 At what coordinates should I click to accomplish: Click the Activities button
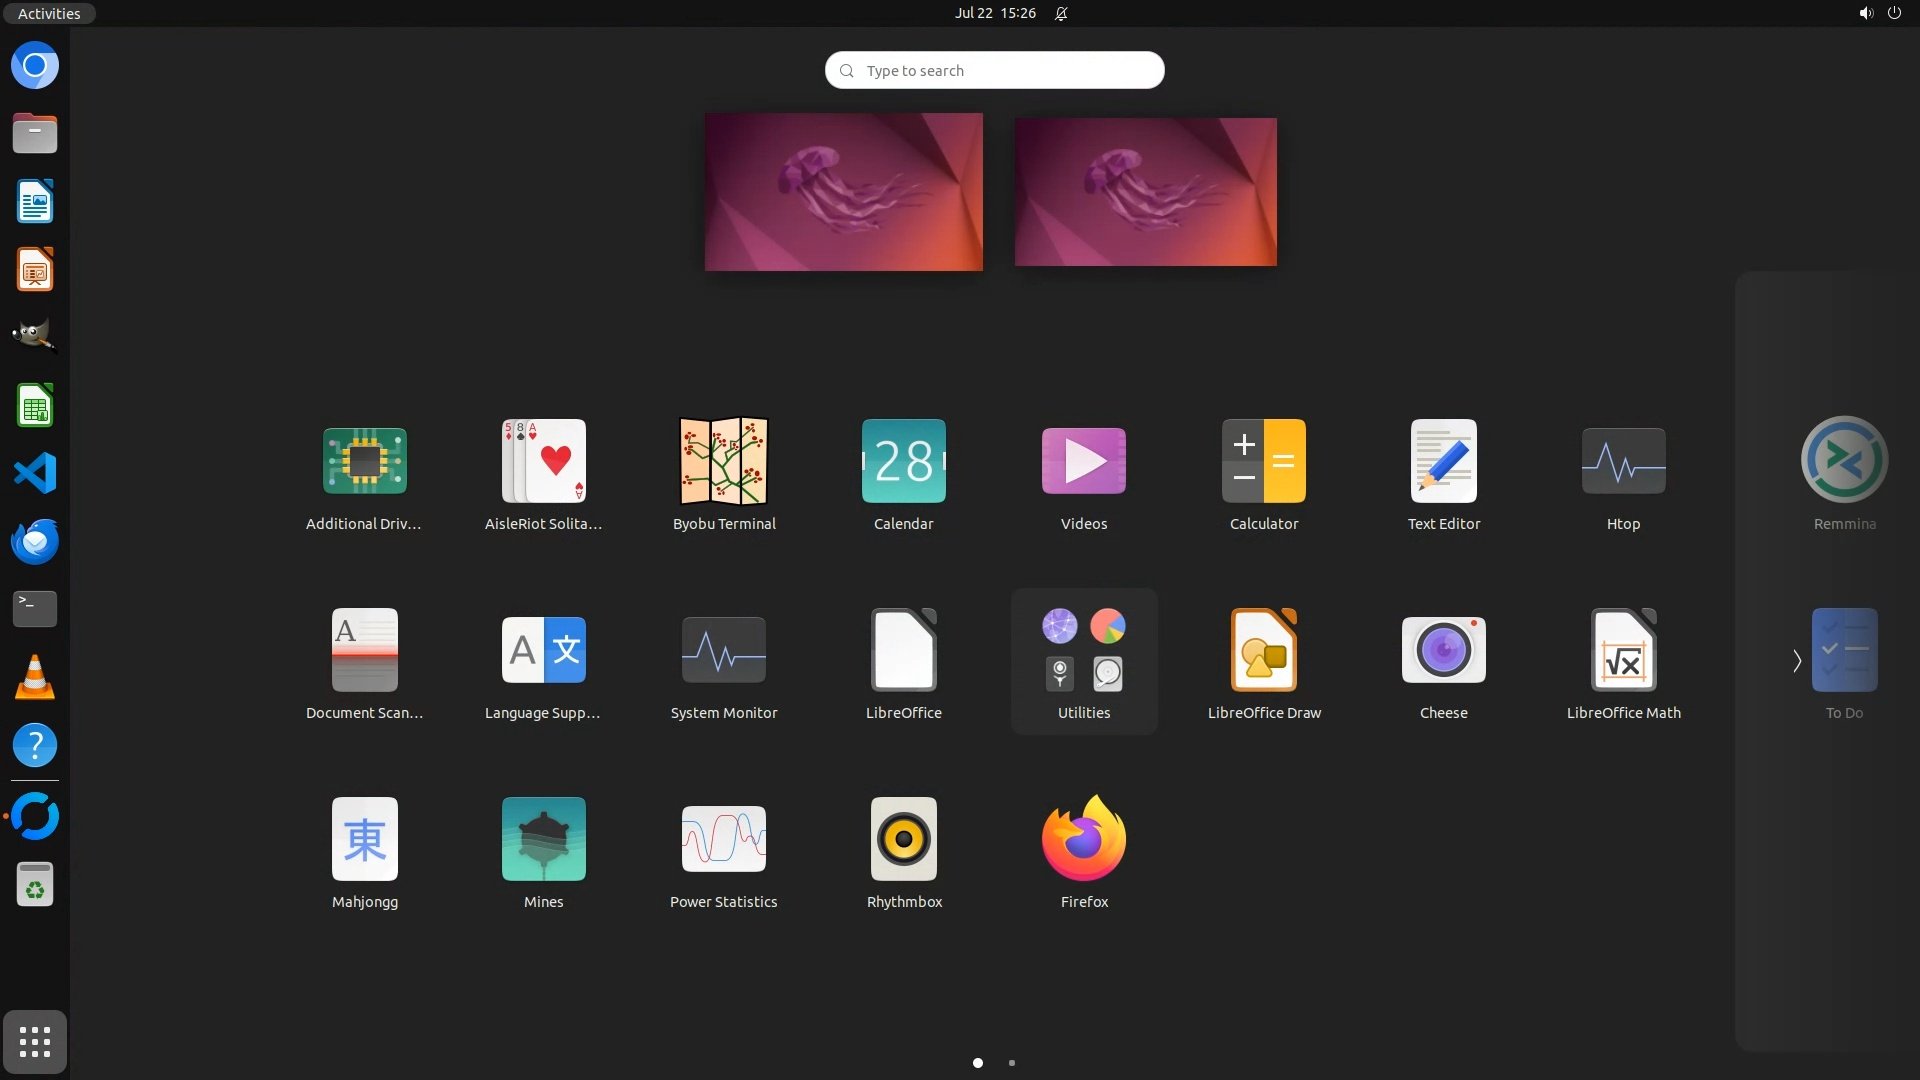tap(48, 13)
